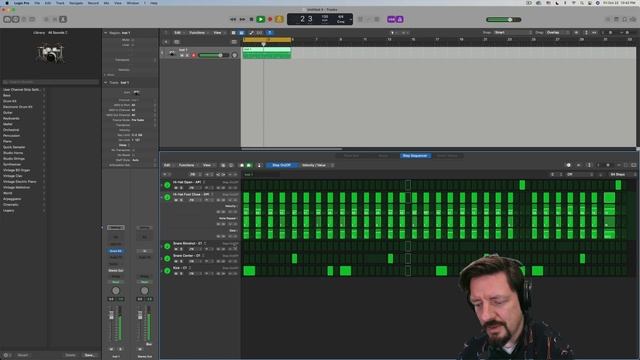Click the Stop transport button
Viewport: 640px width, 360px height.
pyautogui.click(x=251, y=19)
